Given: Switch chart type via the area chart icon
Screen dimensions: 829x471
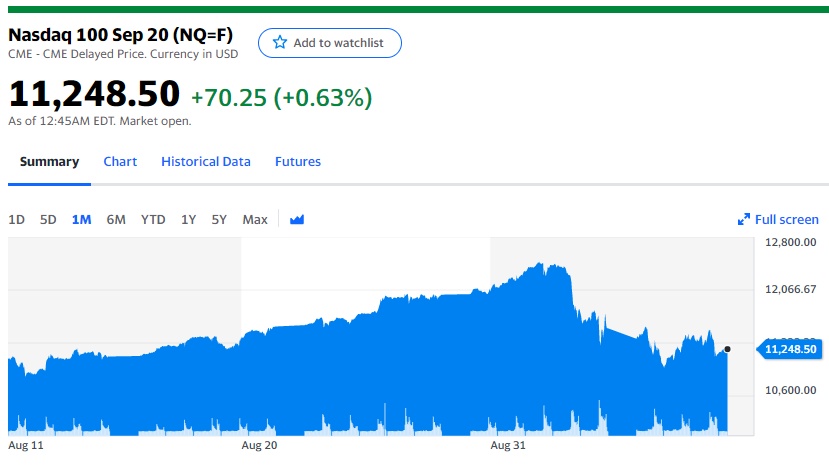Looking at the screenshot, I should 297,219.
